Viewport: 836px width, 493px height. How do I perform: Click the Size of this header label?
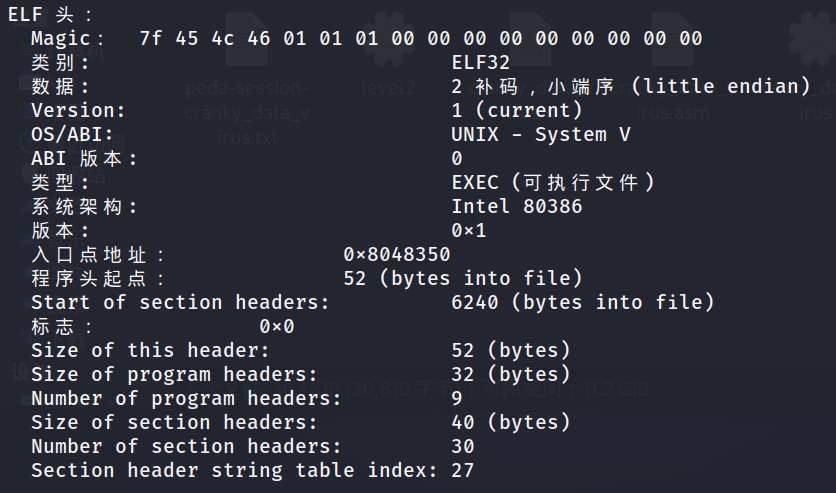150,350
